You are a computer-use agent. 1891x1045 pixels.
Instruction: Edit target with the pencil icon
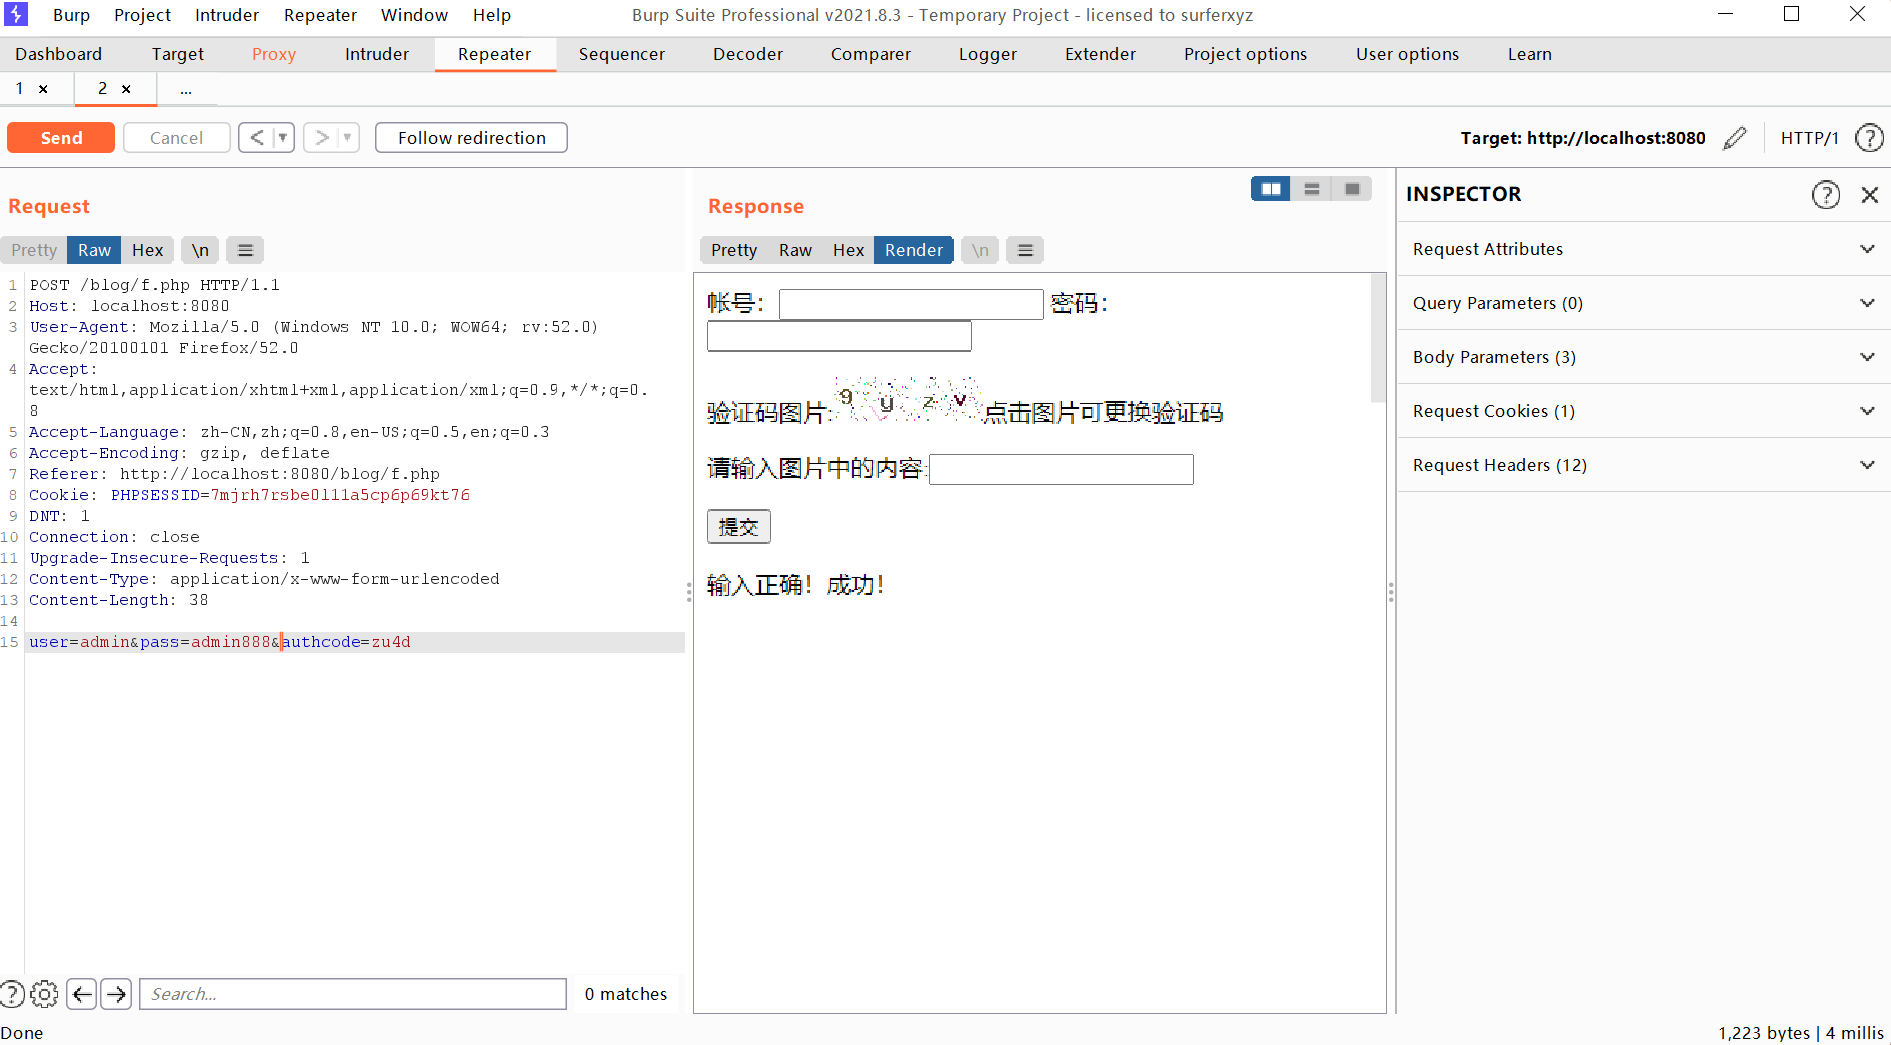(1735, 138)
